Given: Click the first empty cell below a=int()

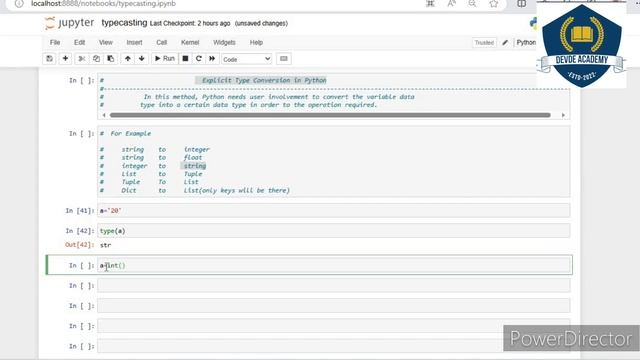Looking at the screenshot, I should tap(333, 286).
